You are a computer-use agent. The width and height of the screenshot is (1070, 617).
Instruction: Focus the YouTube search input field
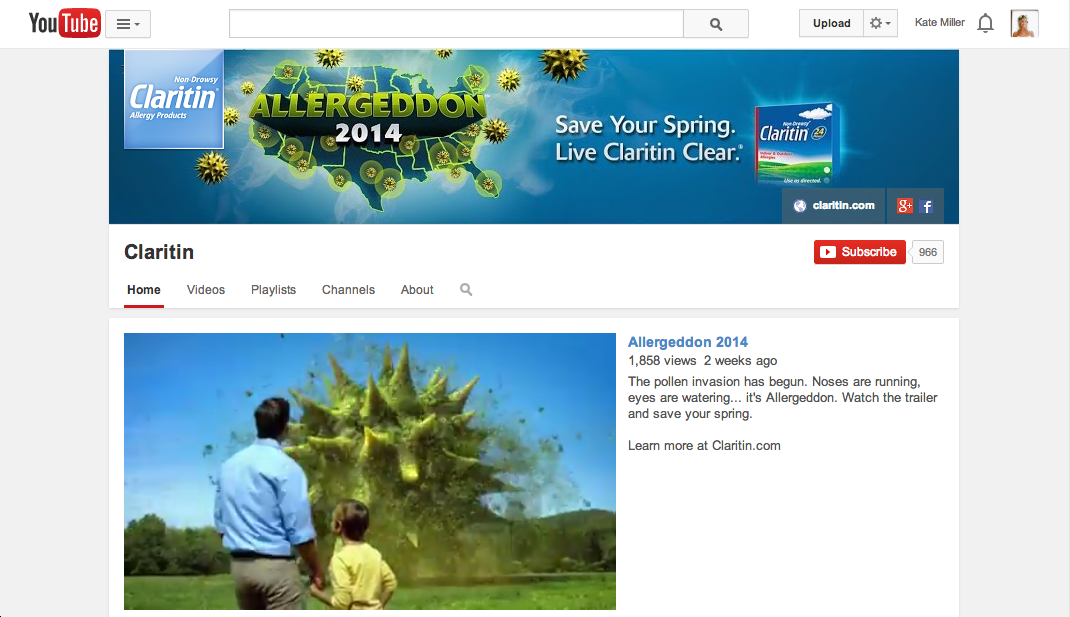456,24
